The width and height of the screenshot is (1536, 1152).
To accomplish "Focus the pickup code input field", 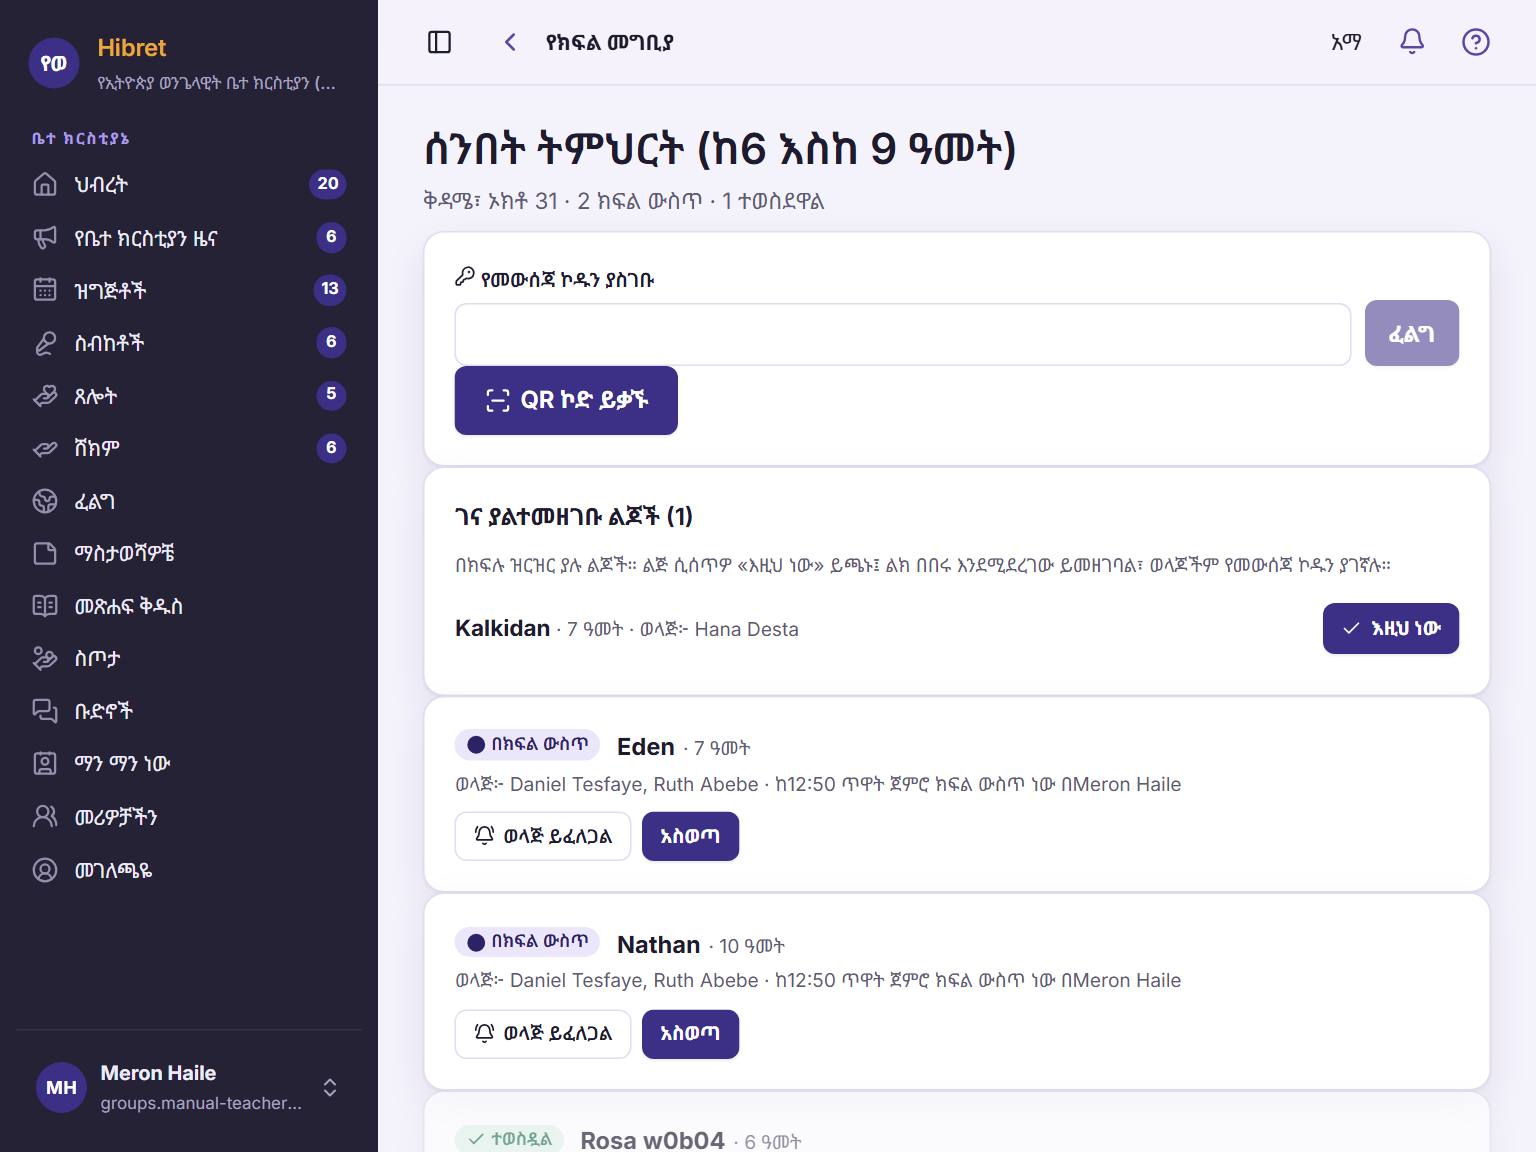I will tap(902, 334).
